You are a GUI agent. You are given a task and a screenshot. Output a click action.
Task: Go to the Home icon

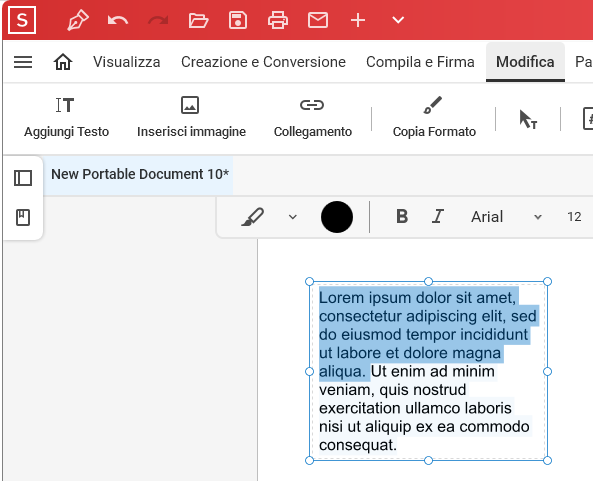click(63, 62)
